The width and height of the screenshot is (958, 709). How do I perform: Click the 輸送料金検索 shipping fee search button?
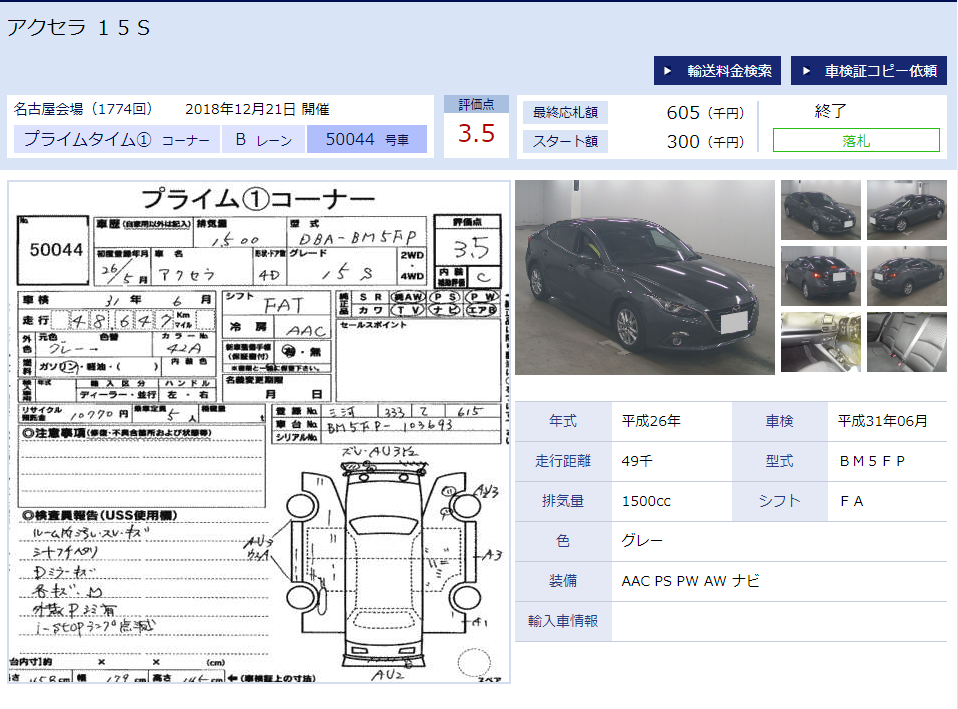(719, 71)
